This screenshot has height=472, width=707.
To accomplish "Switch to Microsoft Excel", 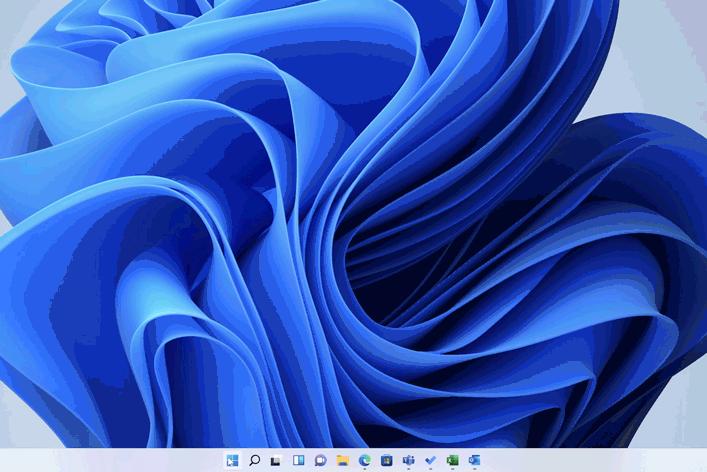I will coord(452,460).
